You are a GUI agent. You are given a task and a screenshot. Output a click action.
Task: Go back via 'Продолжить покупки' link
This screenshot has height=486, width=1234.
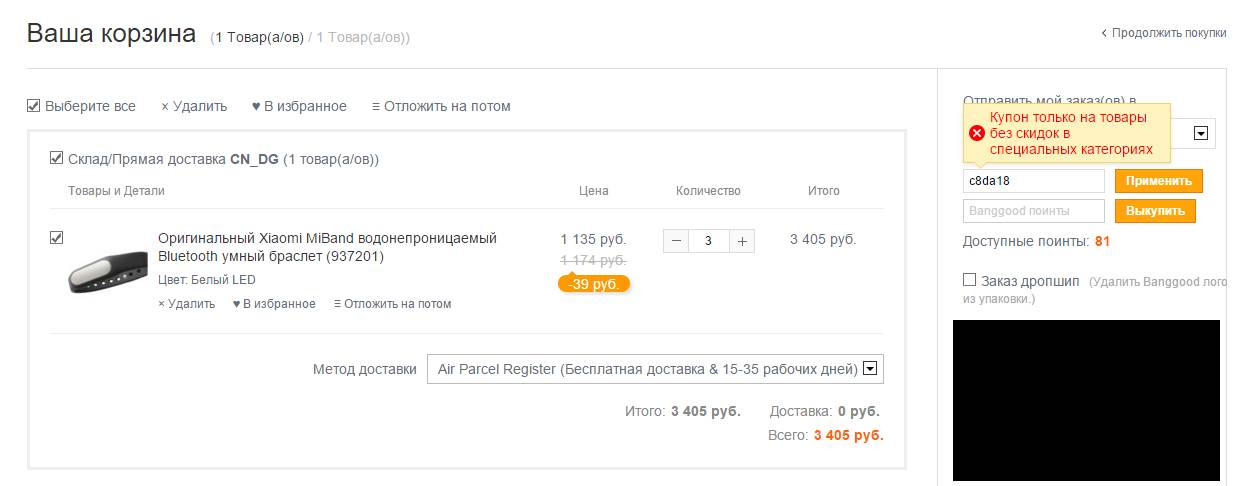[x=1163, y=33]
